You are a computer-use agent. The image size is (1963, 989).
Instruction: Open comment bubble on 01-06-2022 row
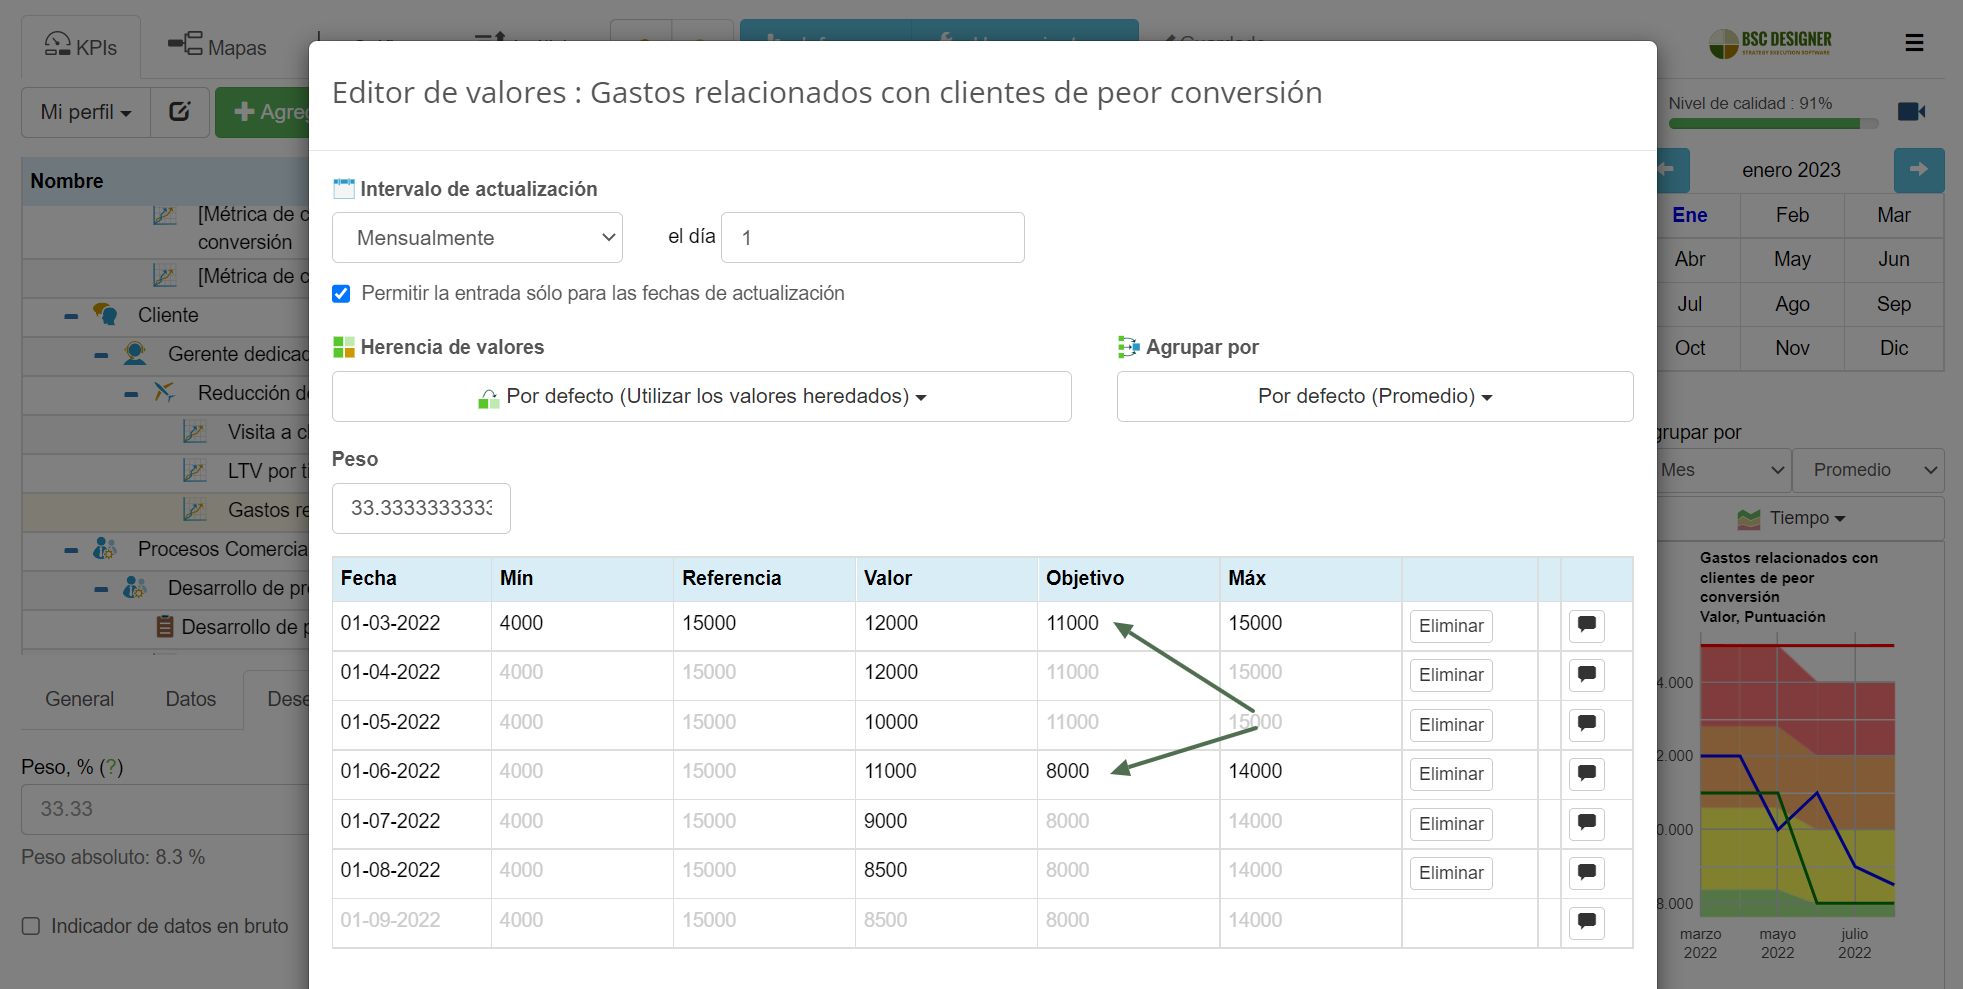[1586, 773]
